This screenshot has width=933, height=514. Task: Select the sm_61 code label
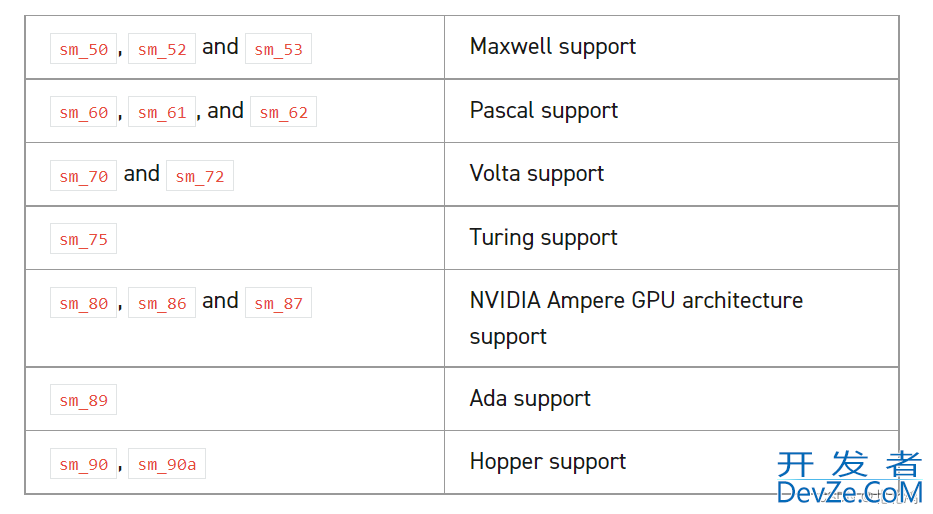click(162, 112)
